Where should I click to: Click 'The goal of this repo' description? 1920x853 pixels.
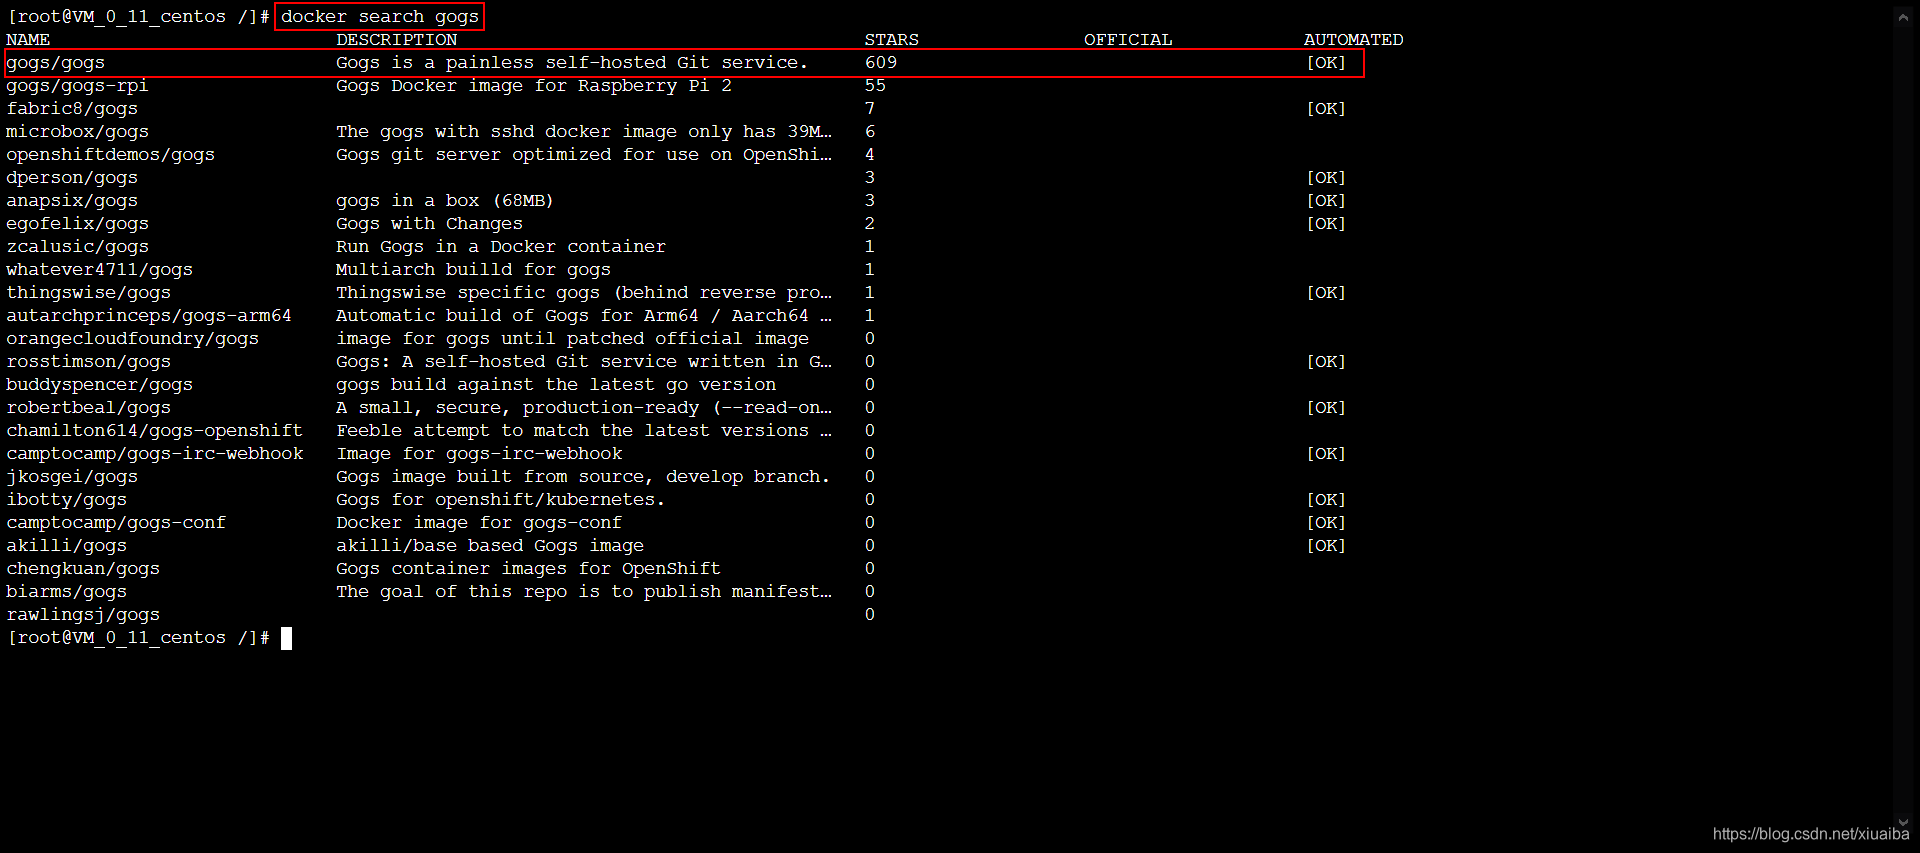pos(584,592)
